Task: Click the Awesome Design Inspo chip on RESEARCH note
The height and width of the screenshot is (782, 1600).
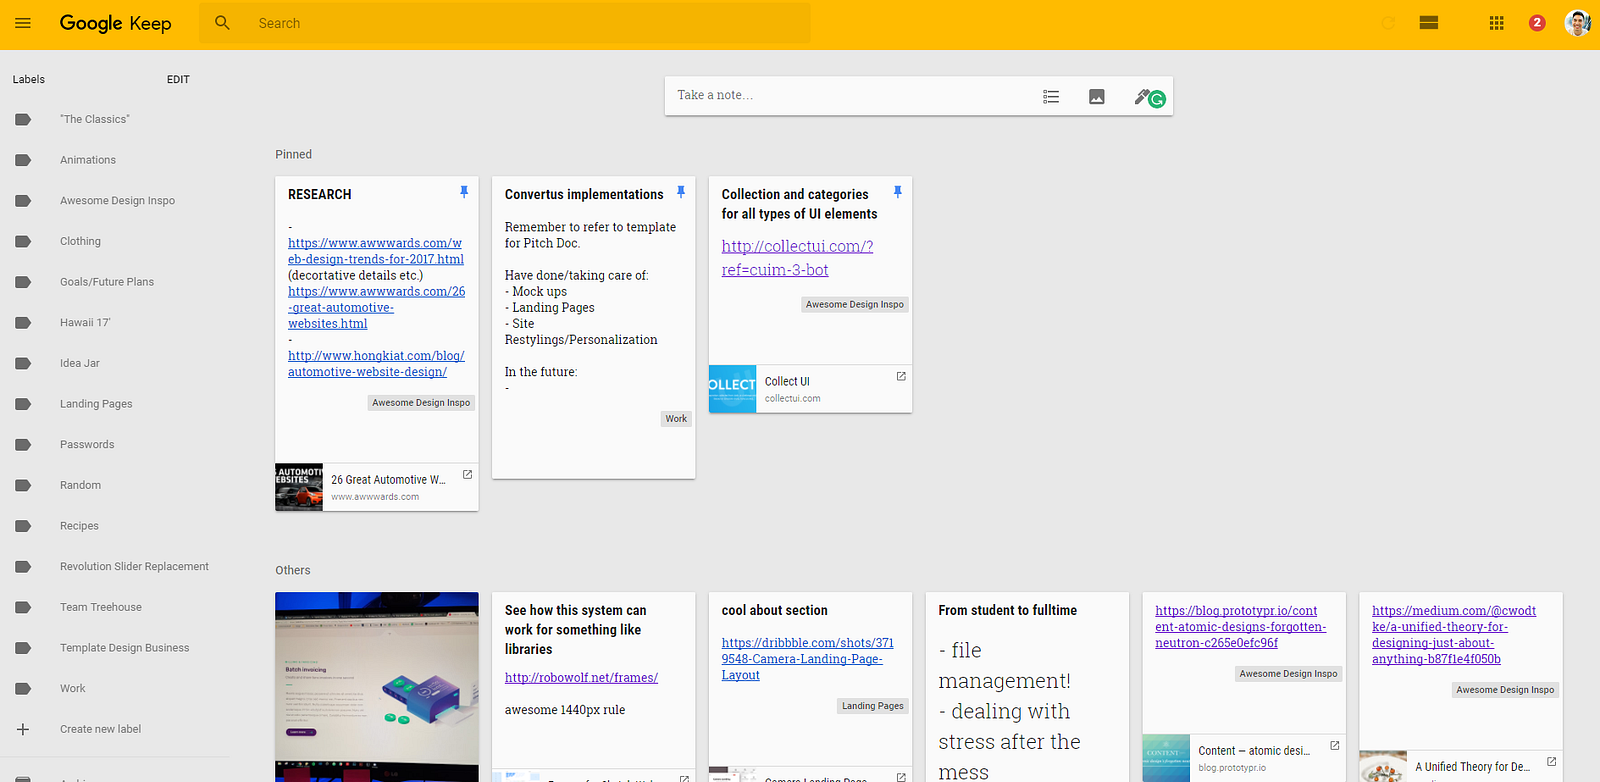Action: pos(421,403)
